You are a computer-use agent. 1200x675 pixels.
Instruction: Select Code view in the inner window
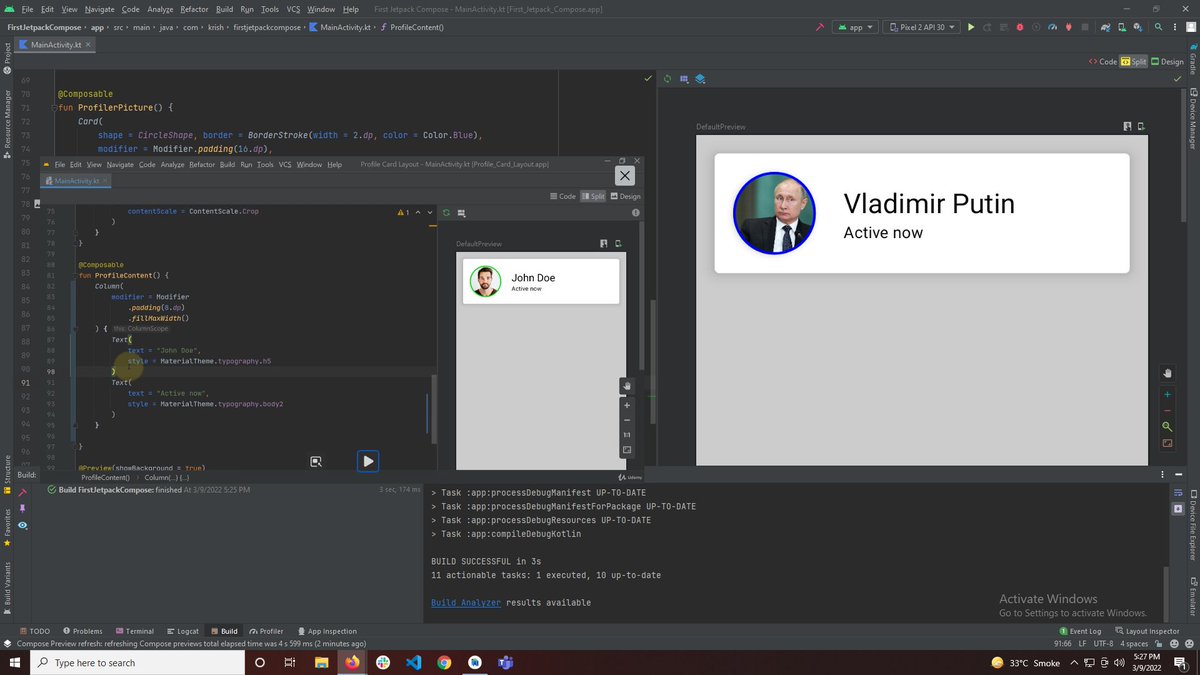(x=563, y=196)
